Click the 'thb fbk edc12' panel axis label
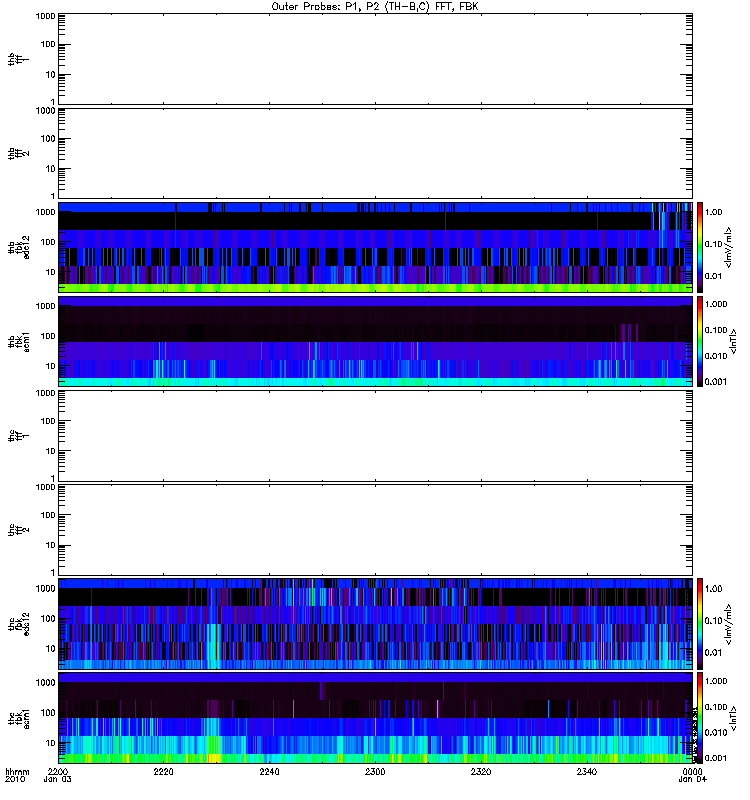Image resolution: width=750 pixels, height=800 pixels. (19, 247)
